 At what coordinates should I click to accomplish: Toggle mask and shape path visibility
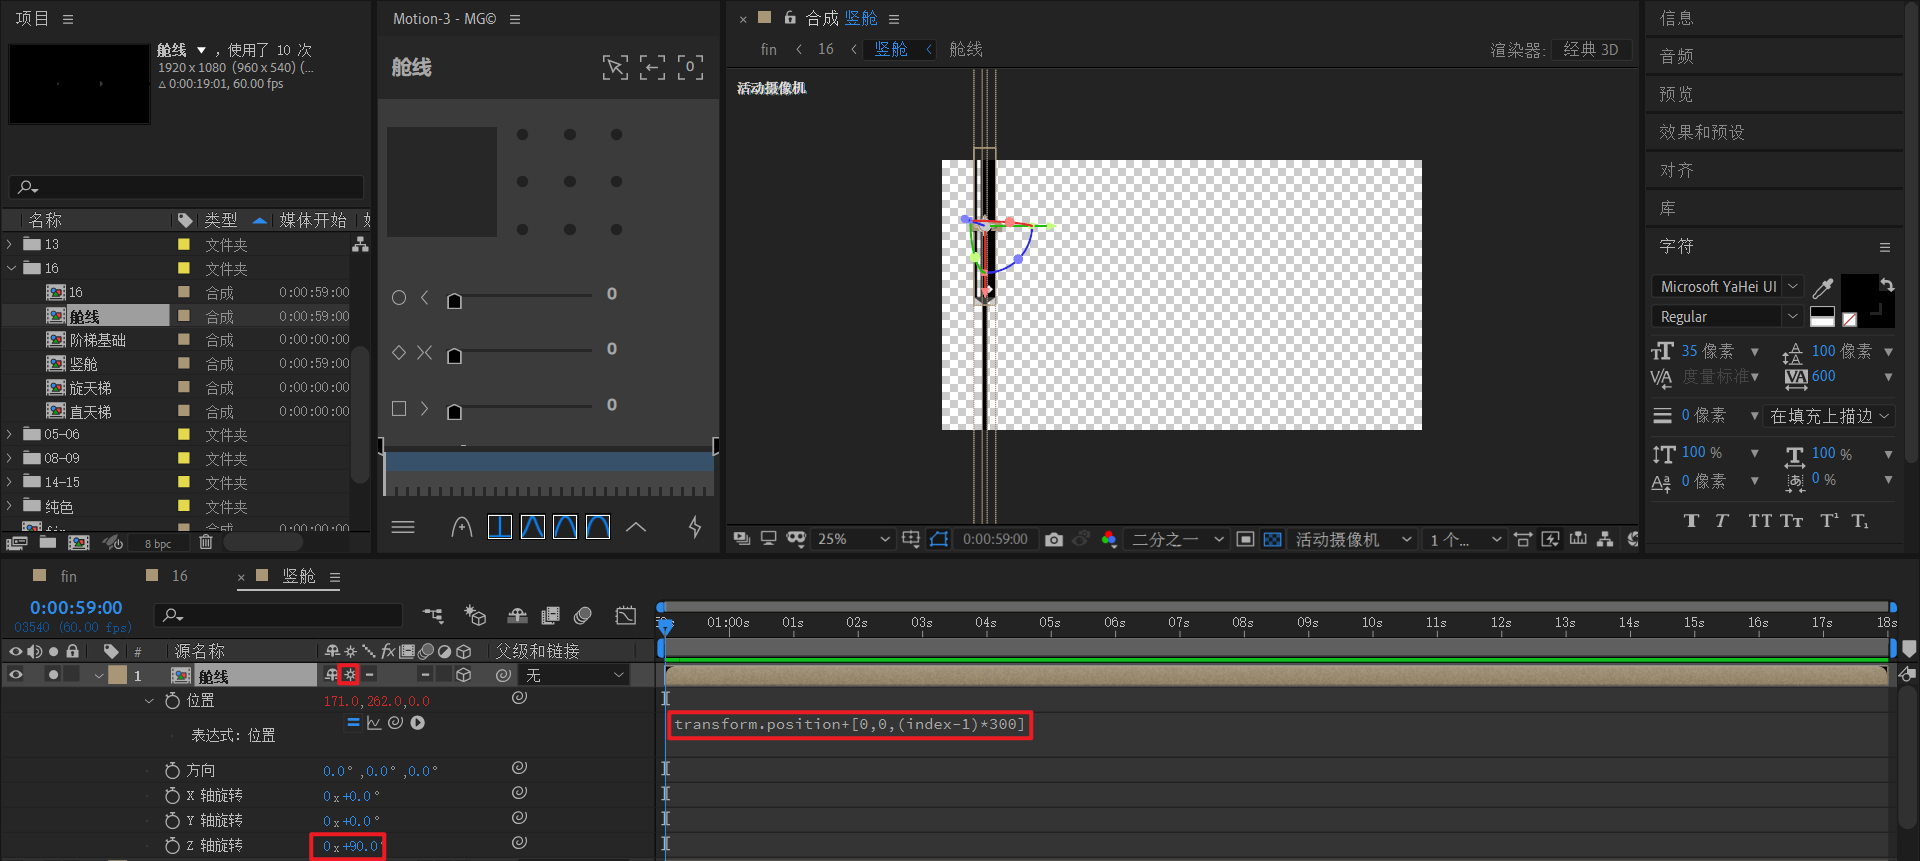point(938,539)
